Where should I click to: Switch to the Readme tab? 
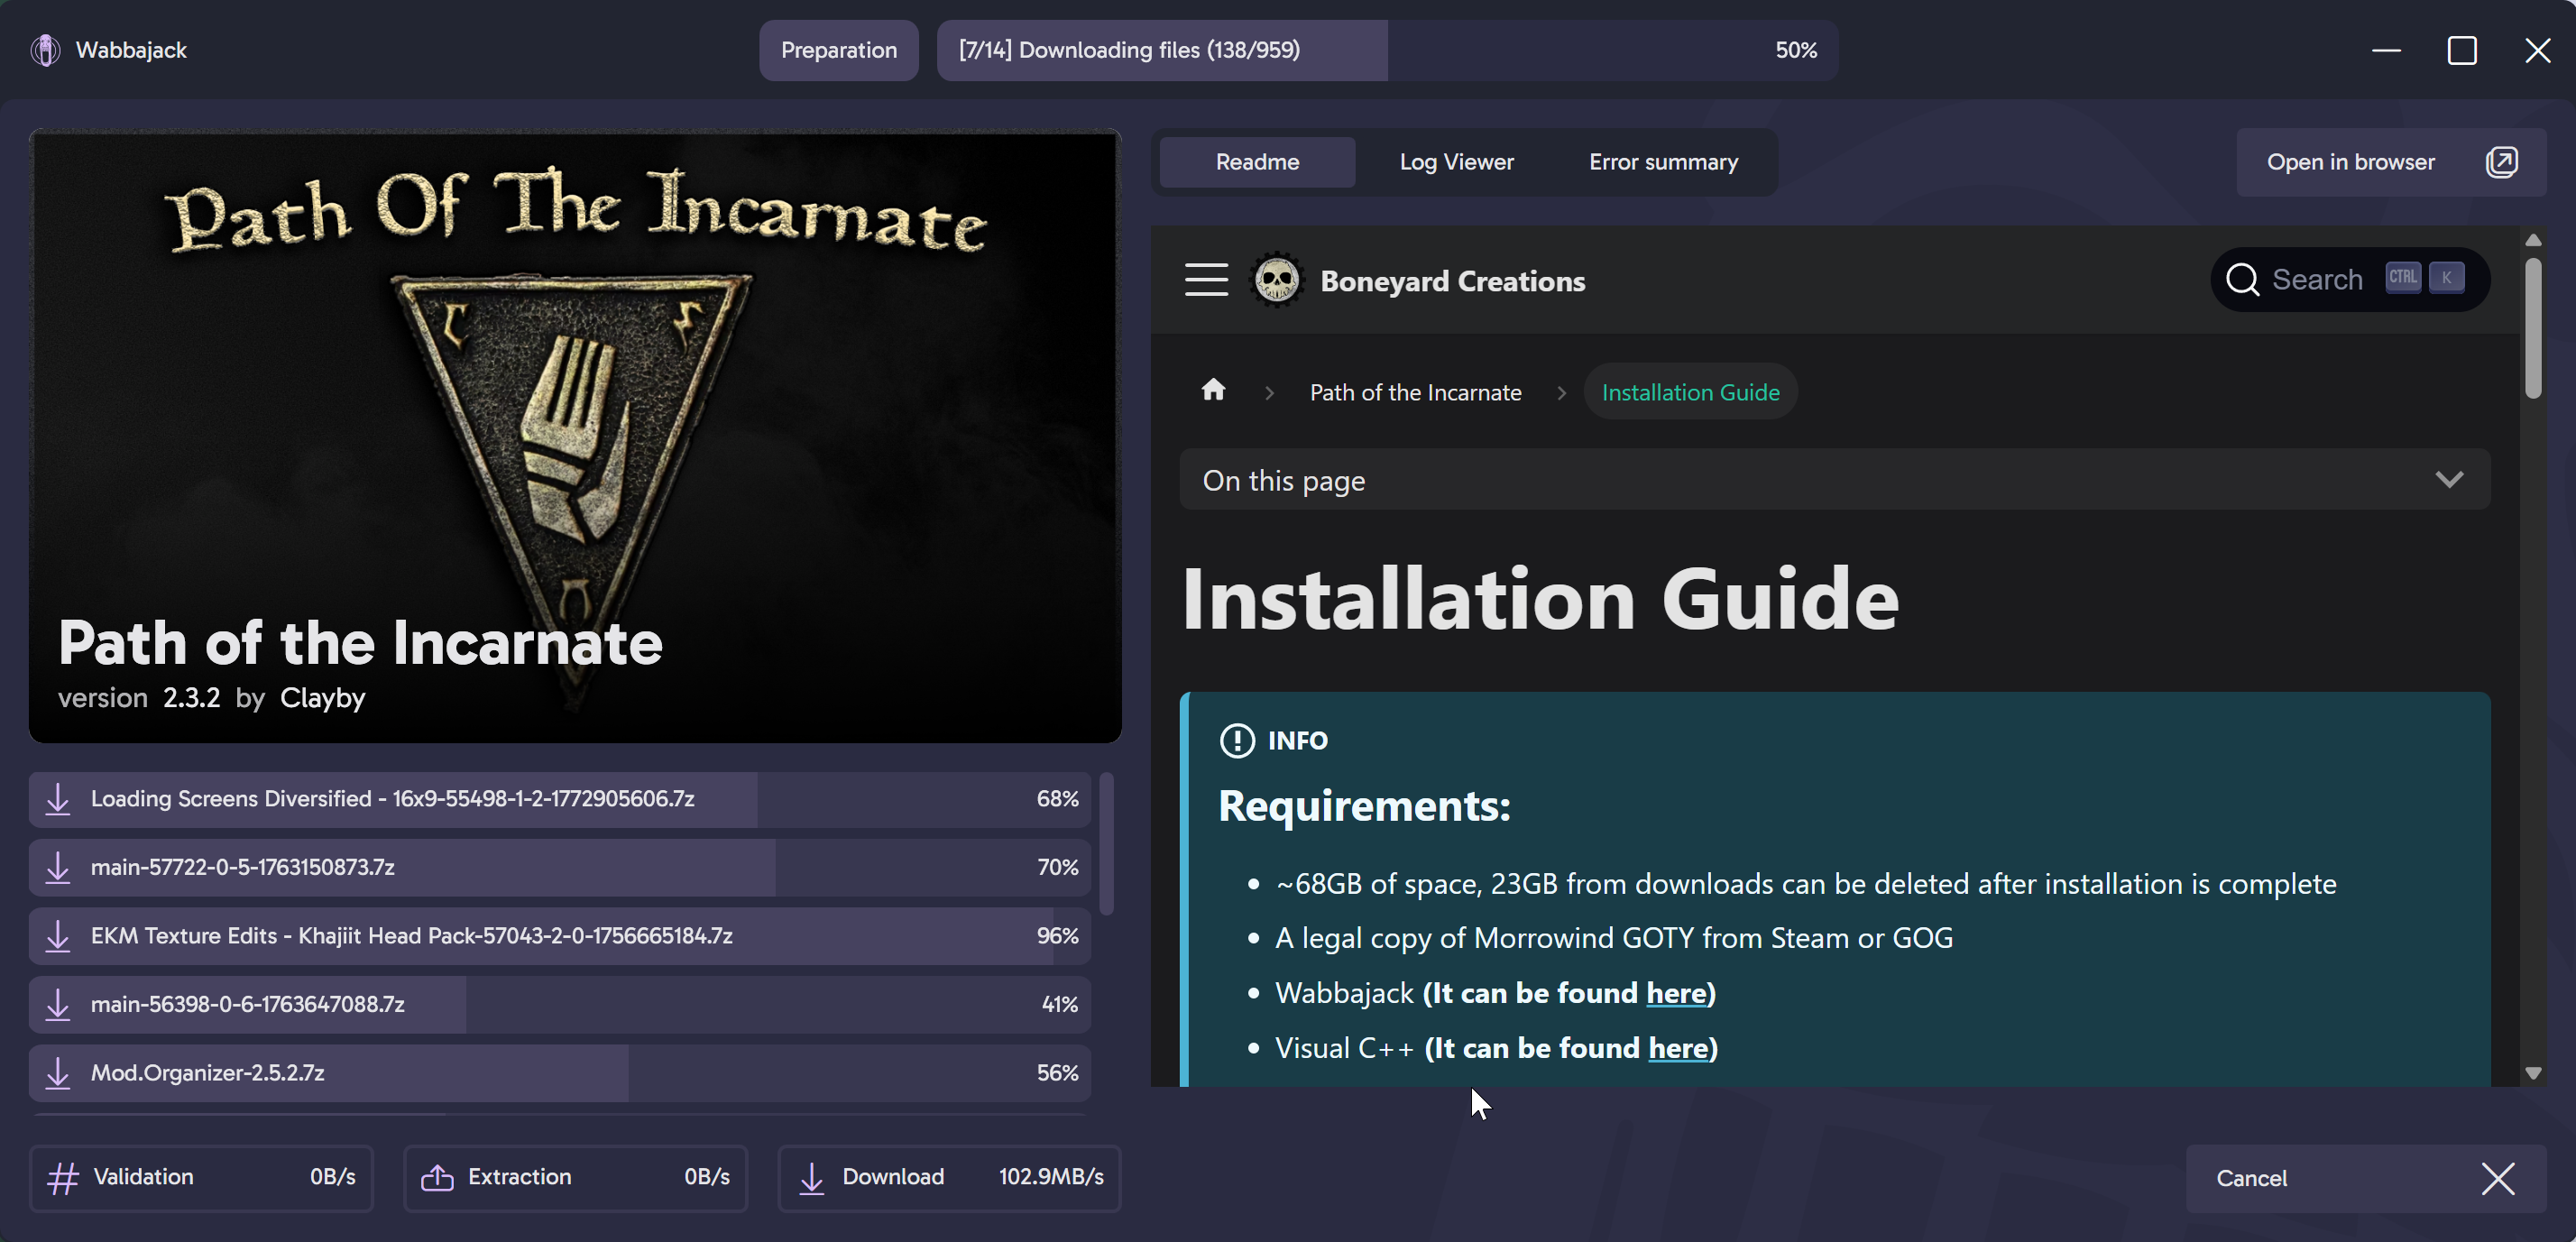1257,162
